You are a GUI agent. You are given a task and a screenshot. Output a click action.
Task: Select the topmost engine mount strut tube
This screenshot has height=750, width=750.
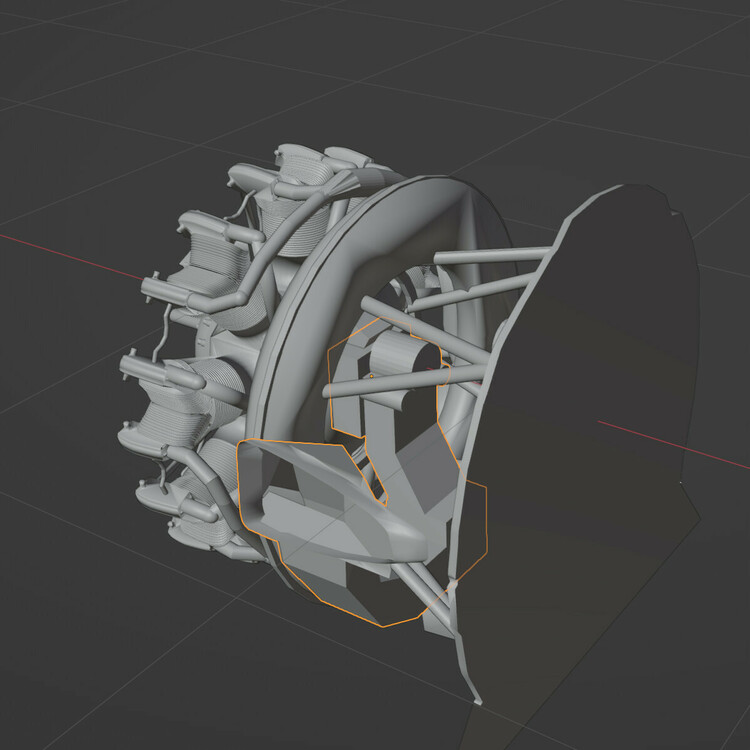[493, 255]
